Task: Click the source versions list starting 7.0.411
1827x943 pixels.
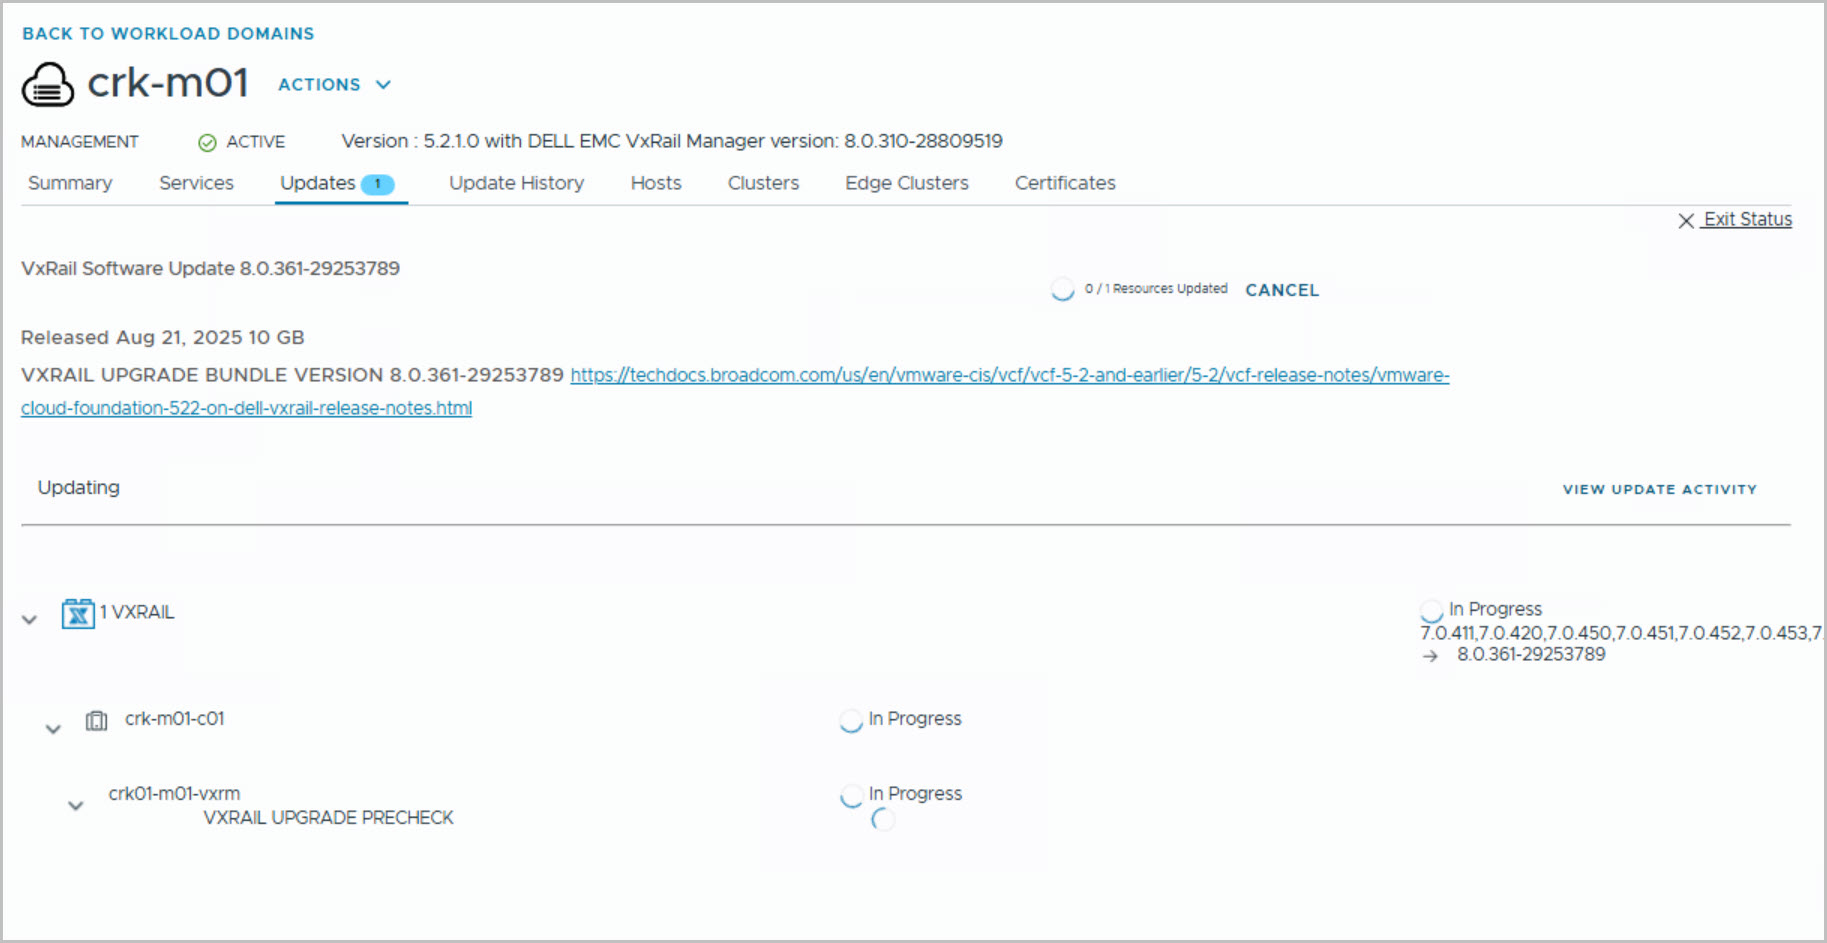Action: click(1622, 633)
